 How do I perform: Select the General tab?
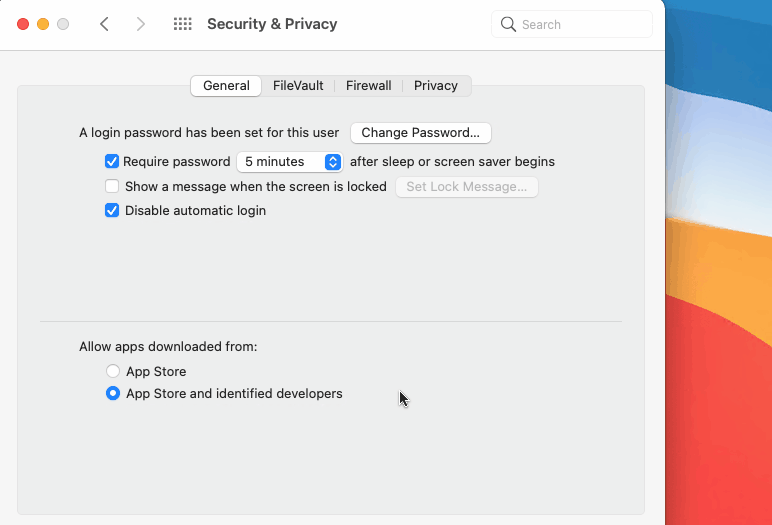(x=226, y=86)
